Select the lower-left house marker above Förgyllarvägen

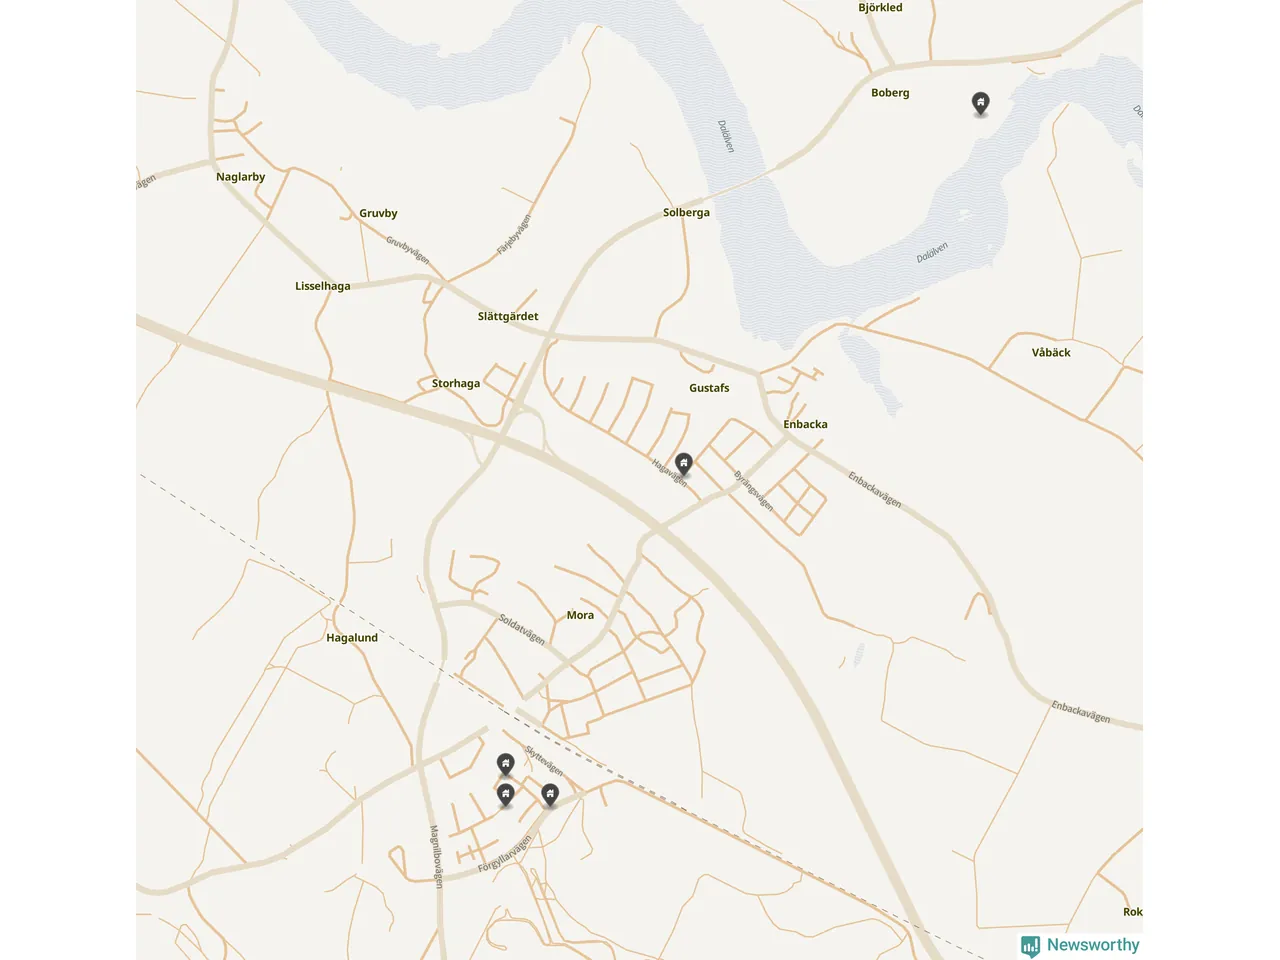506,795
